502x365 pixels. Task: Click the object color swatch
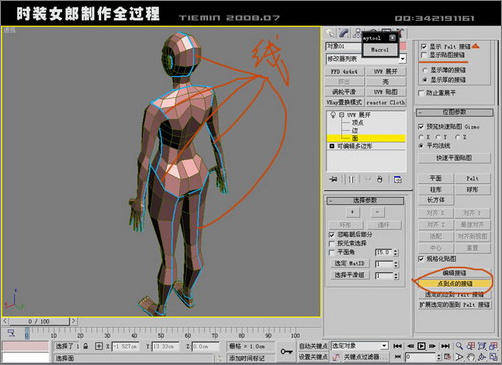click(x=404, y=46)
